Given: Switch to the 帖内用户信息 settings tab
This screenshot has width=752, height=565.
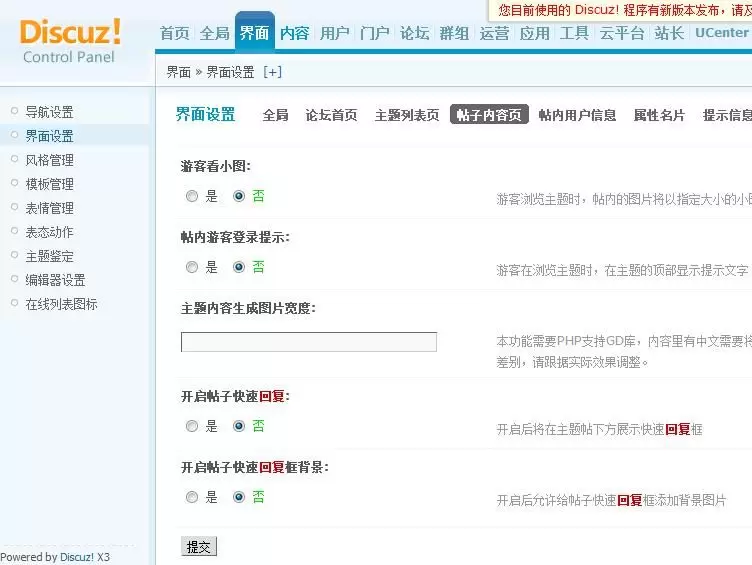Looking at the screenshot, I should click(577, 115).
